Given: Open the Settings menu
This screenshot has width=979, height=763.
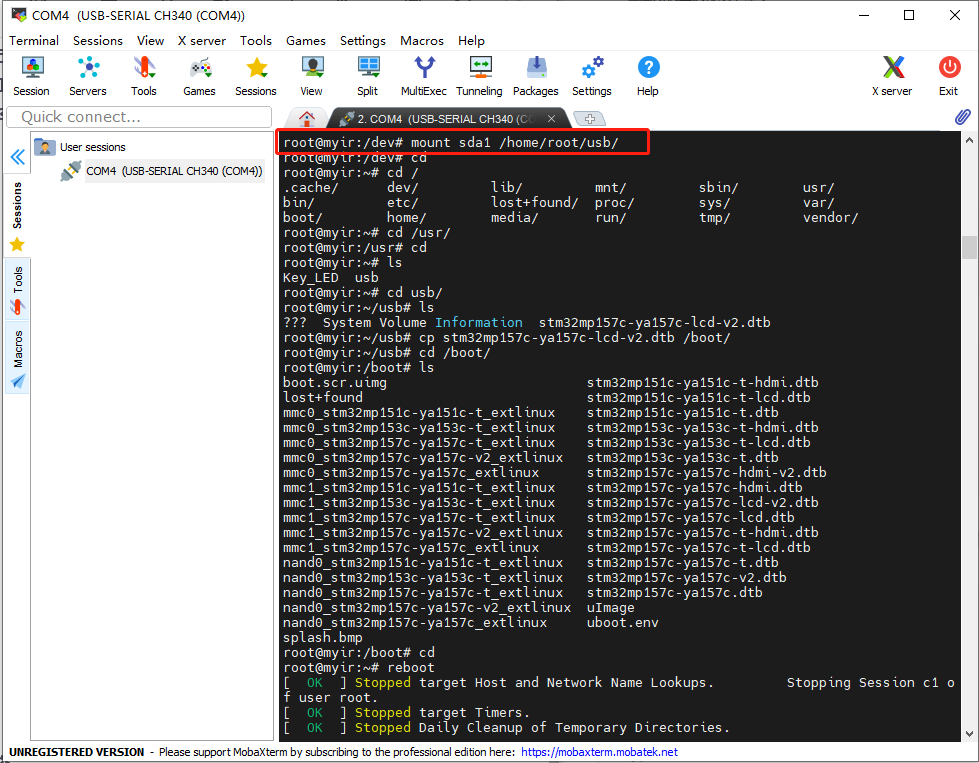Looking at the screenshot, I should pos(363,41).
